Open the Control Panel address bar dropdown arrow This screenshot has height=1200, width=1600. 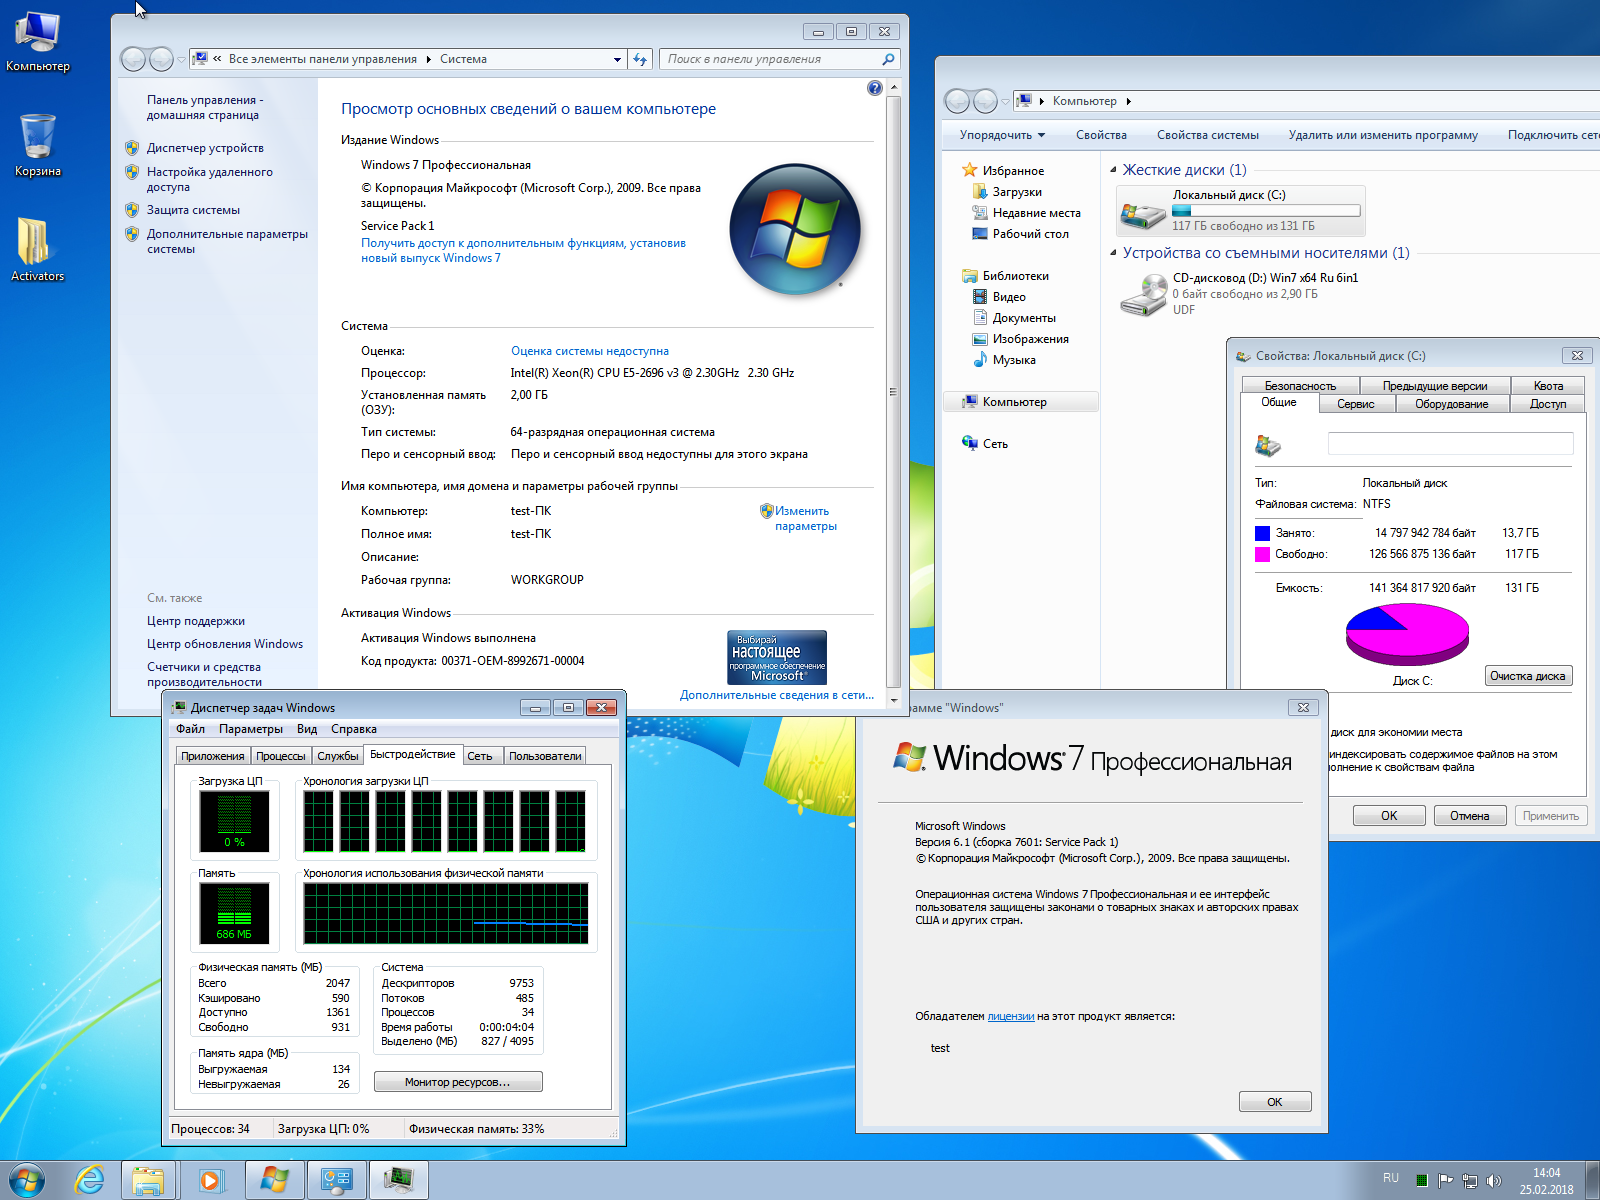point(617,59)
